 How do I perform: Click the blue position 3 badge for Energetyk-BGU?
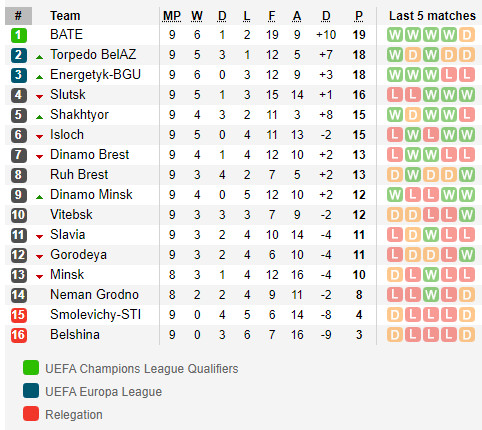tap(18, 75)
